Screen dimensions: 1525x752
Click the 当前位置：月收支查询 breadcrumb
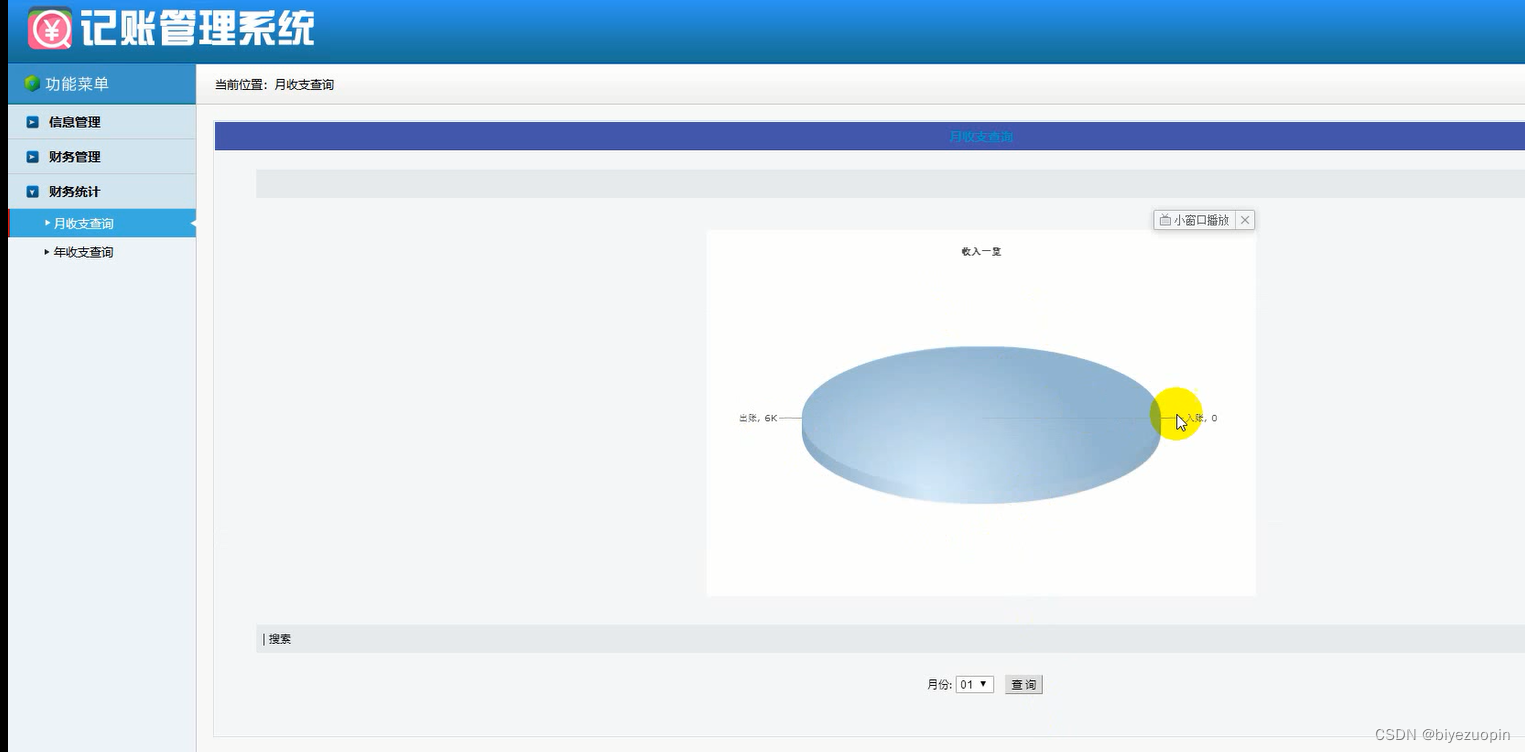[275, 85]
